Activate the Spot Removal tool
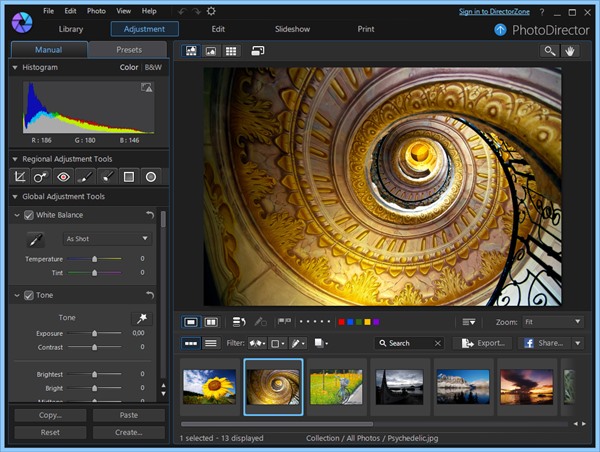600x452 pixels. click(41, 177)
